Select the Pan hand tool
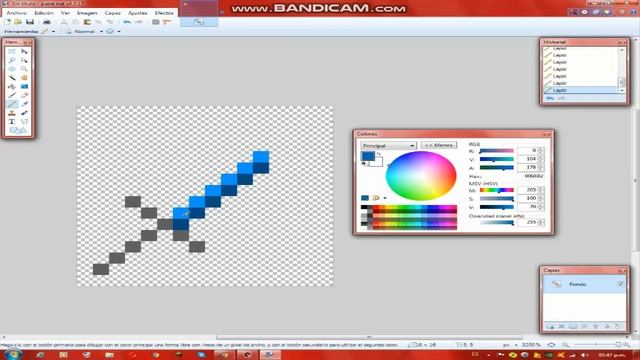The width and height of the screenshot is (640, 360). pyautogui.click(x=24, y=78)
